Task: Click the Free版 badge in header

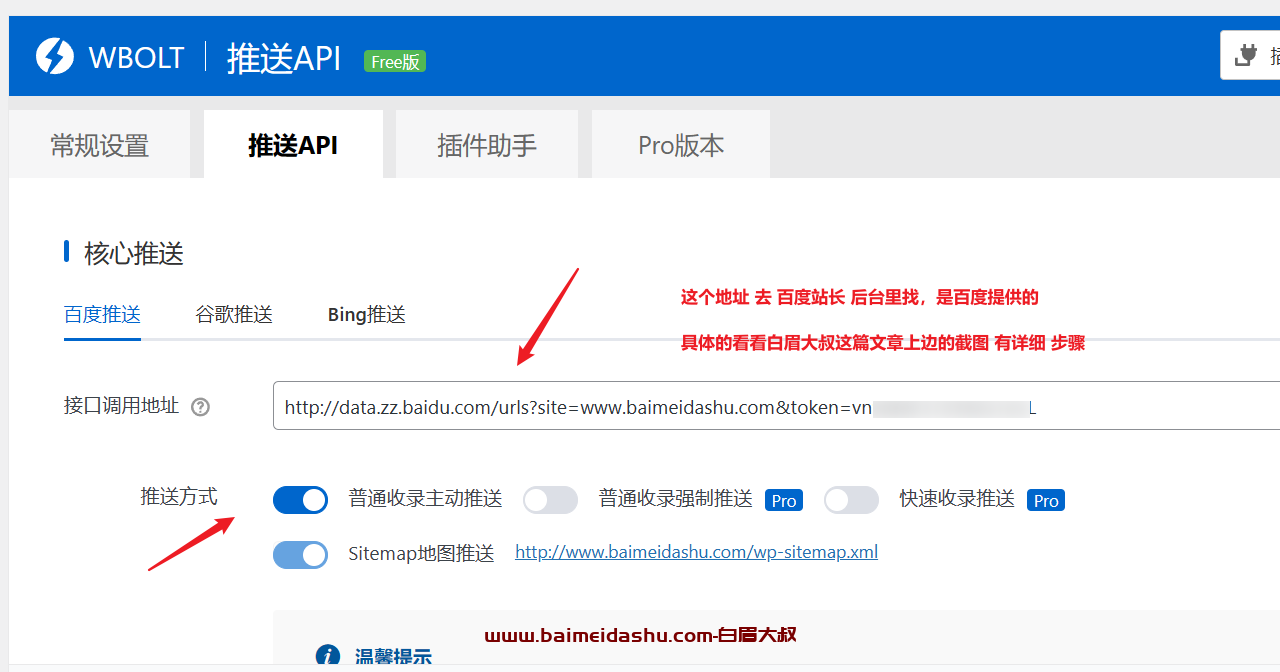Action: point(395,61)
